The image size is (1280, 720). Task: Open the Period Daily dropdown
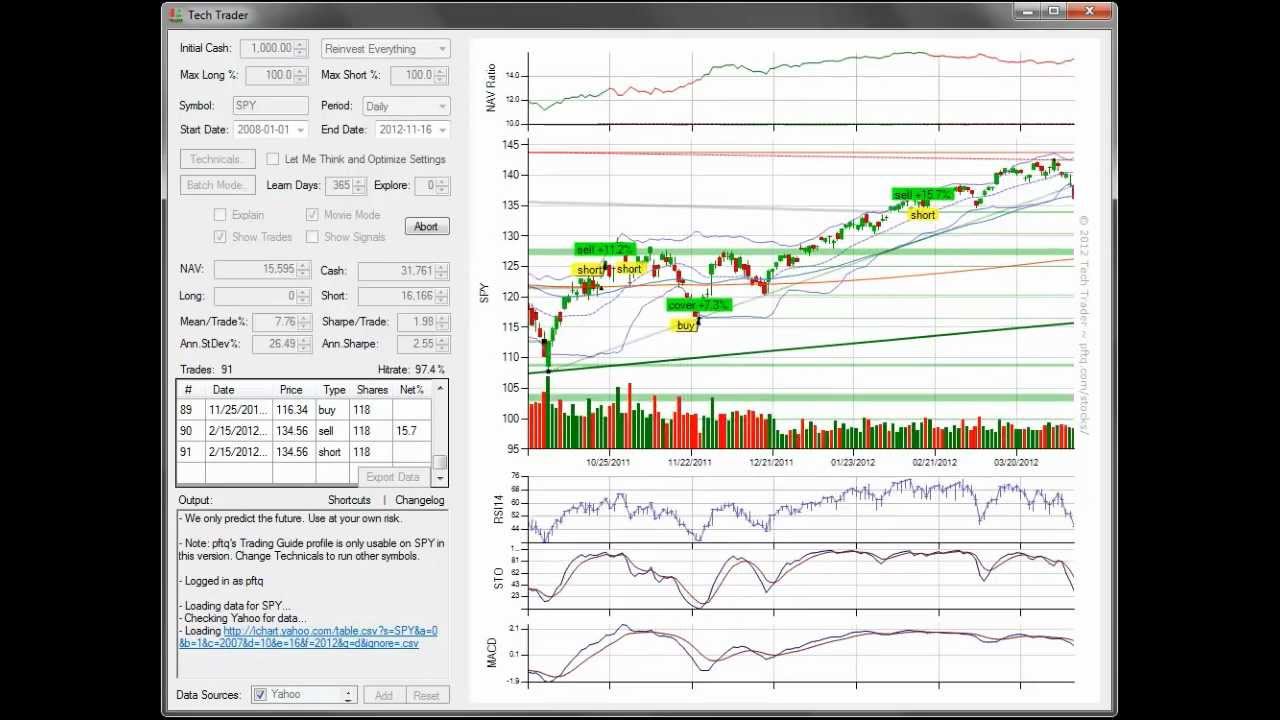(407, 106)
